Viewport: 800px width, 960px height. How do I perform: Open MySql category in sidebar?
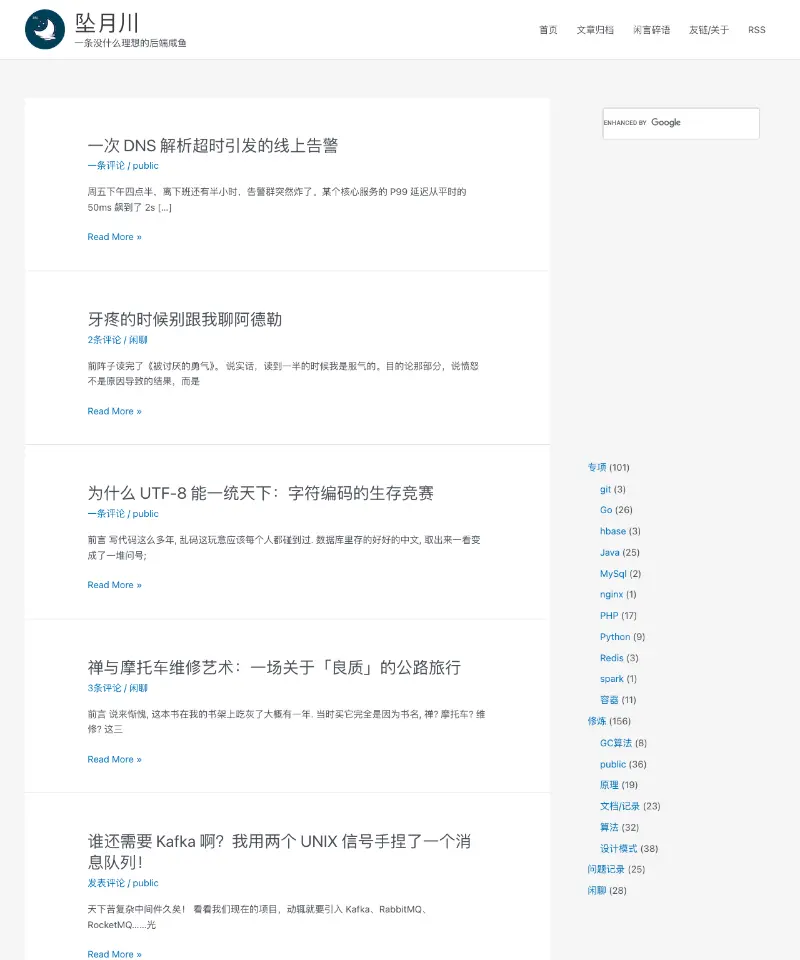coord(613,574)
